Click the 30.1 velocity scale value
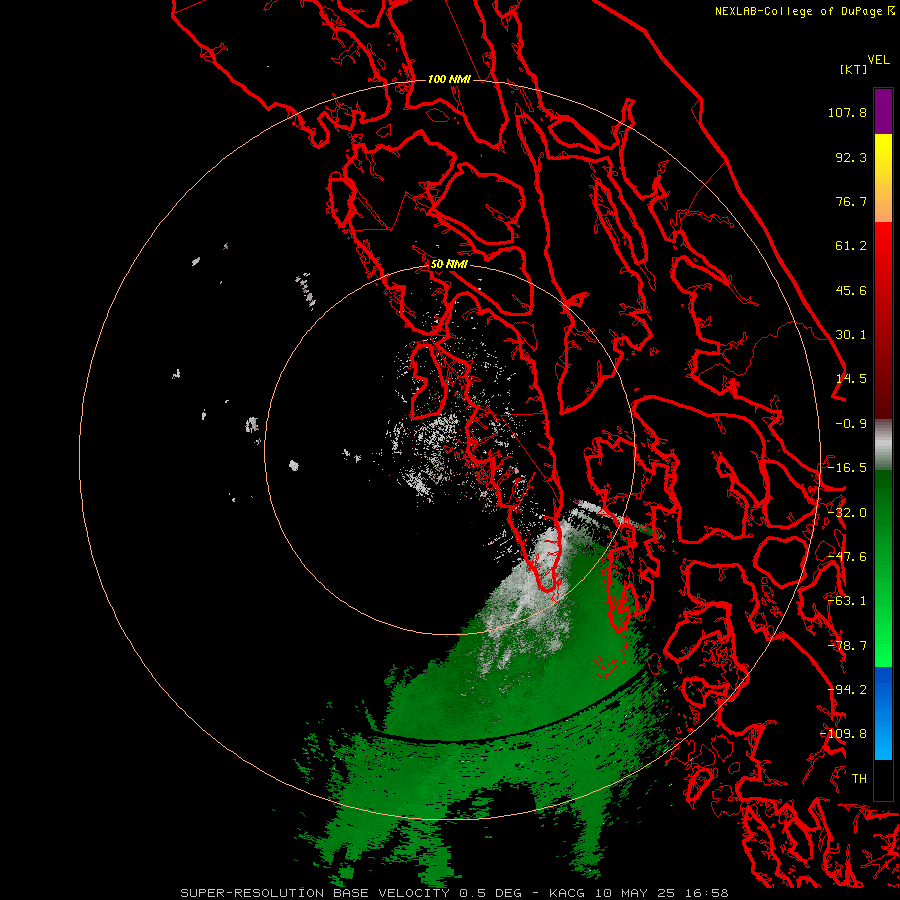900x900 pixels. pos(851,335)
